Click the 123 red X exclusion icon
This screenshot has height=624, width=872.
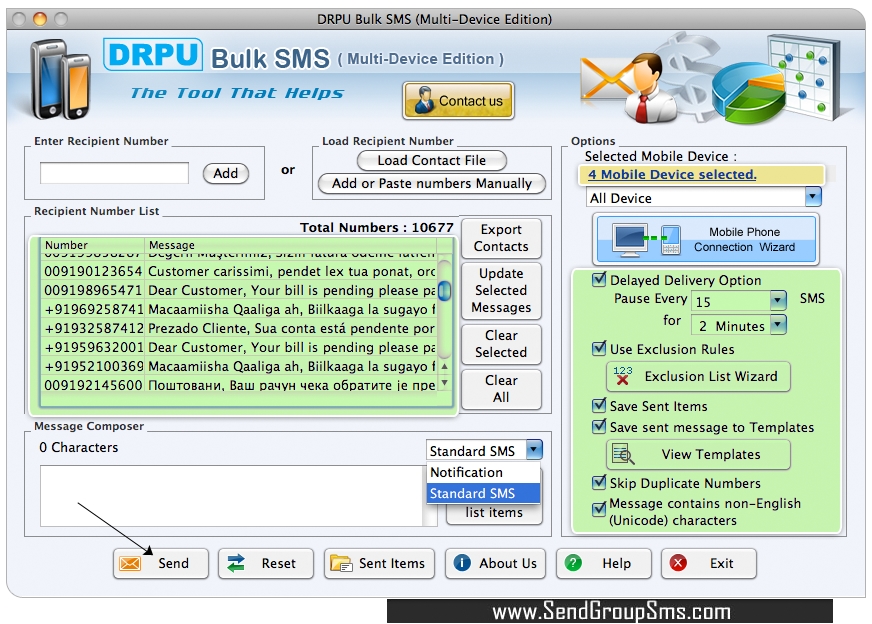point(622,376)
